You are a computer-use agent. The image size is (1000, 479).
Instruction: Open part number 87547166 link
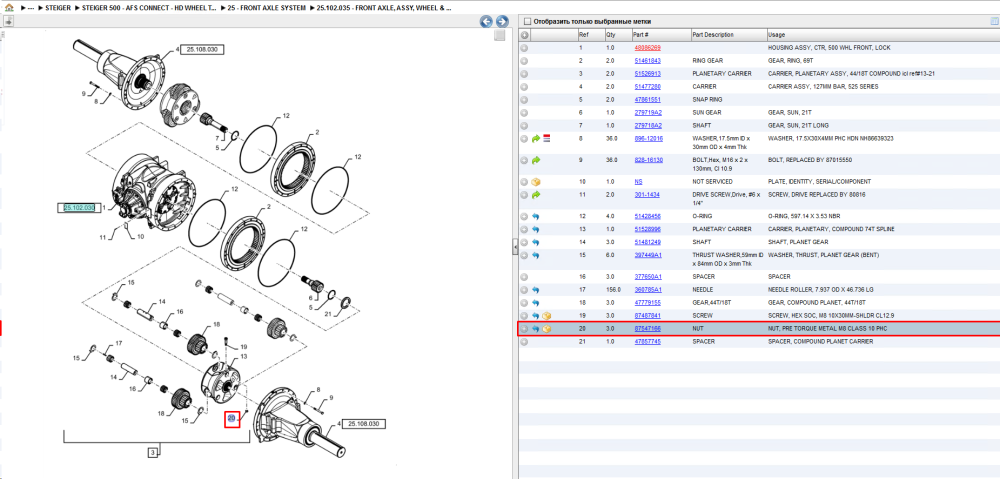[x=647, y=329]
